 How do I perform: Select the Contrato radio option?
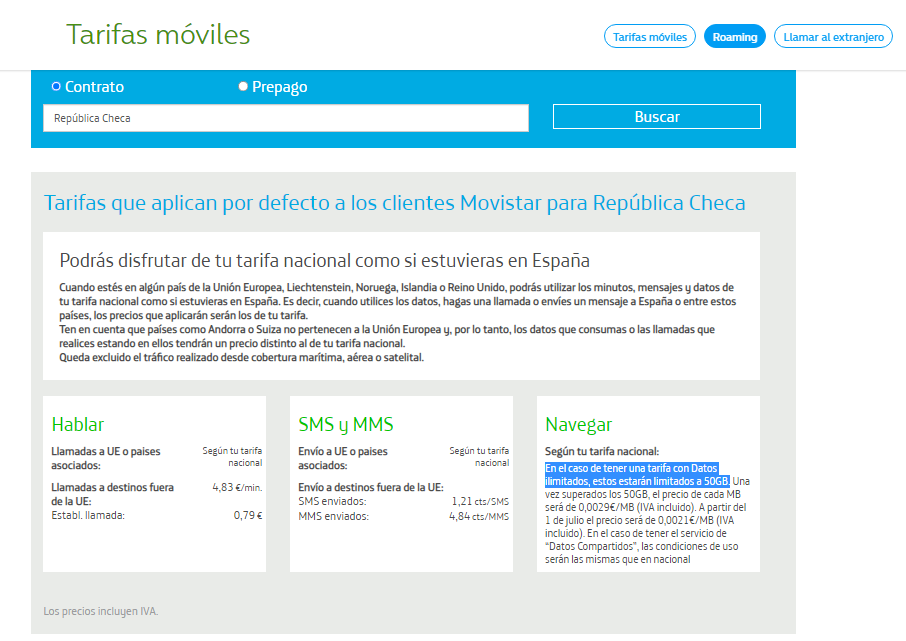tap(56, 87)
